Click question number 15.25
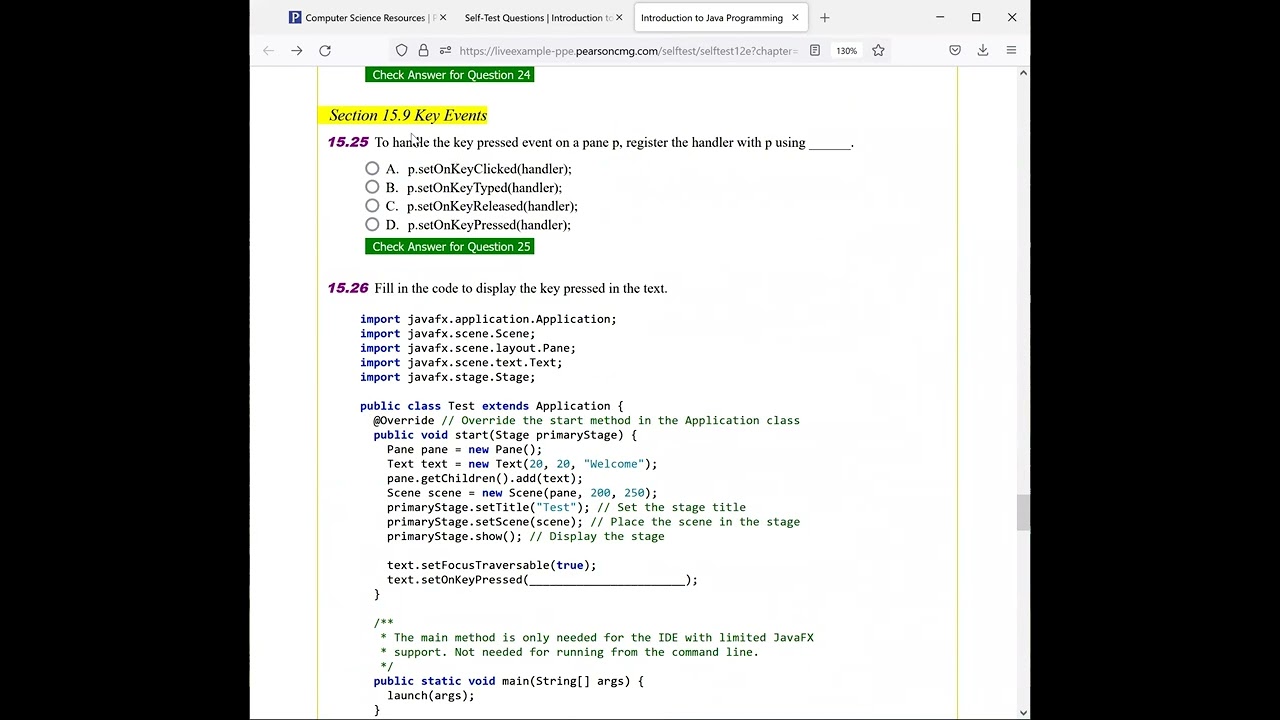 click(x=348, y=142)
